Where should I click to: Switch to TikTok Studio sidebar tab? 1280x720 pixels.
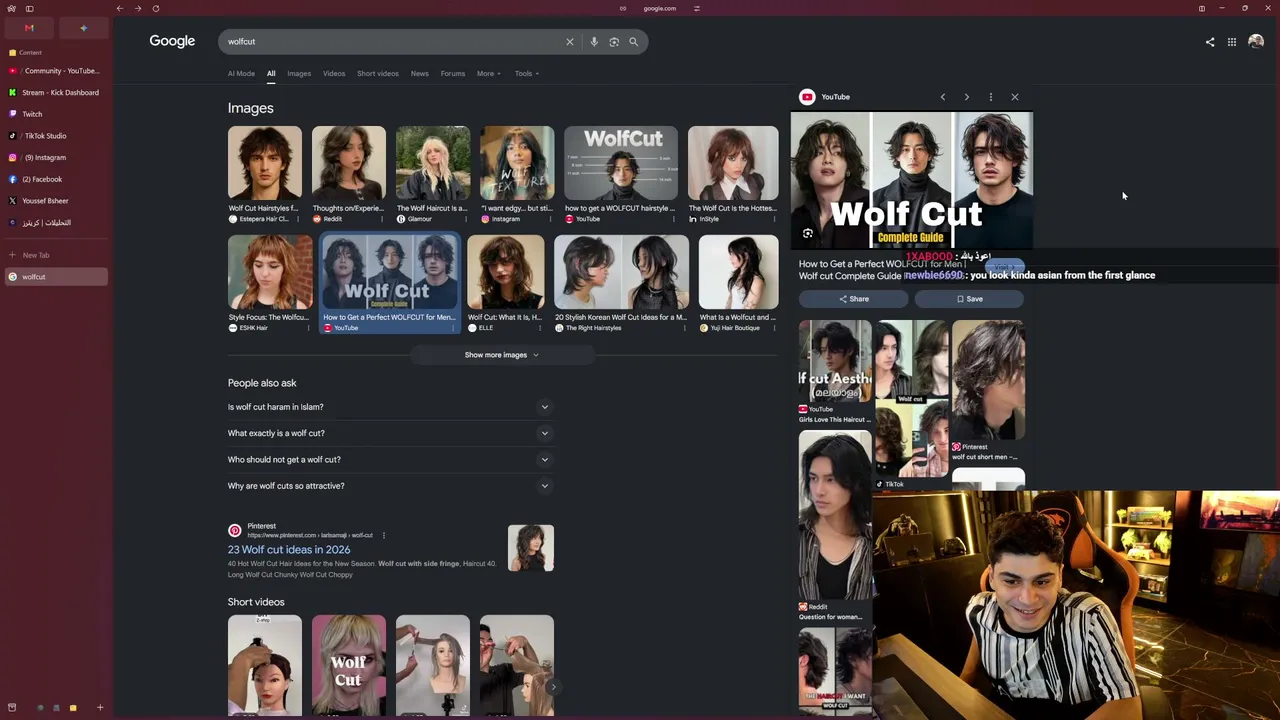(x=56, y=136)
